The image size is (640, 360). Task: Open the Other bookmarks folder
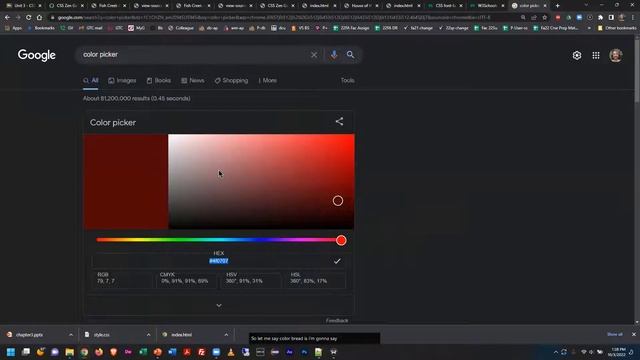click(617, 28)
